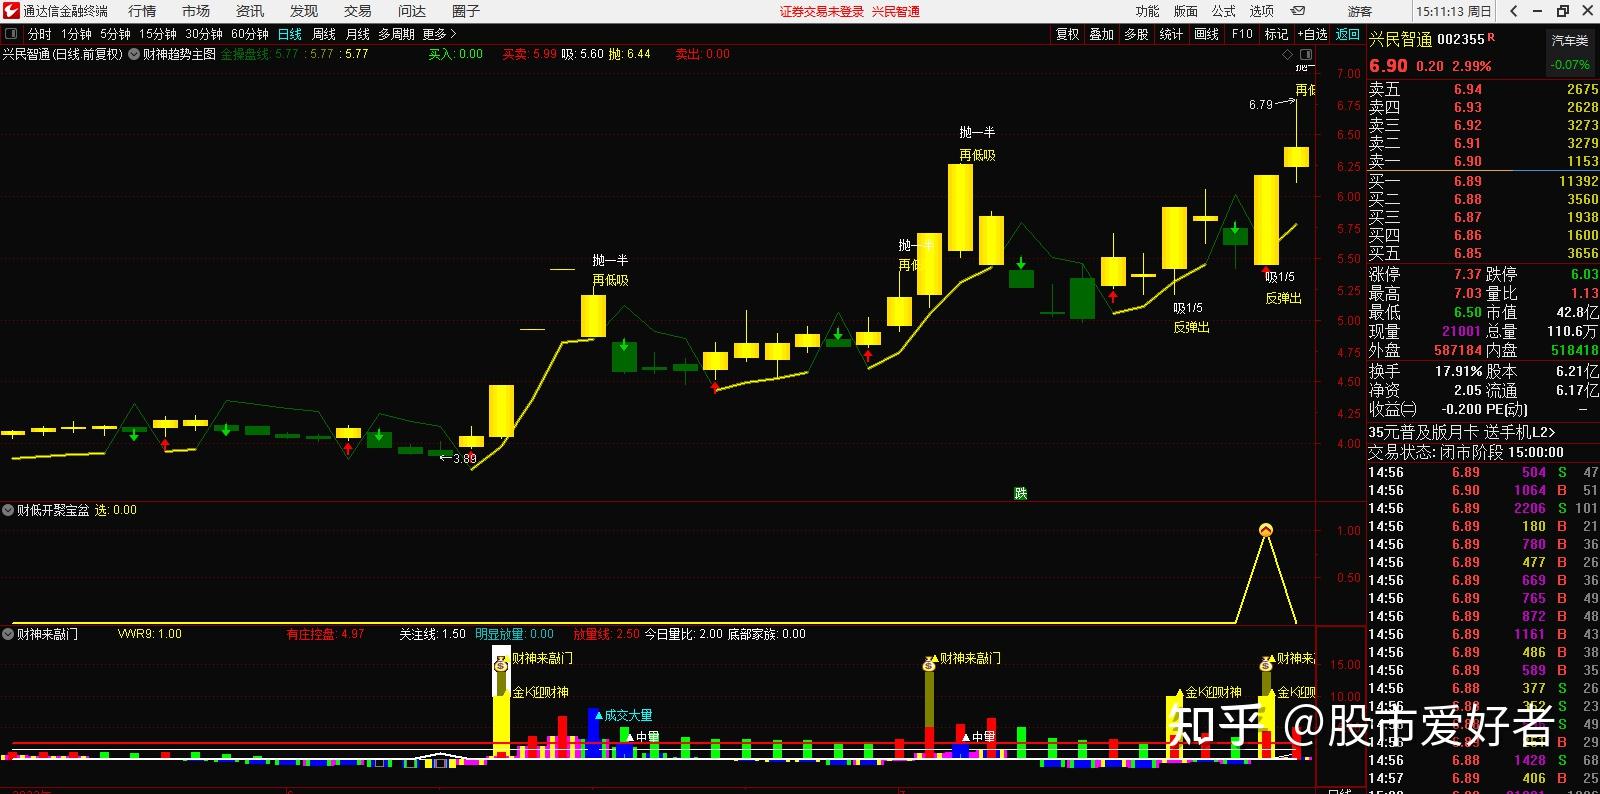Click the 汽车类 sector box

pyautogui.click(x=1569, y=41)
